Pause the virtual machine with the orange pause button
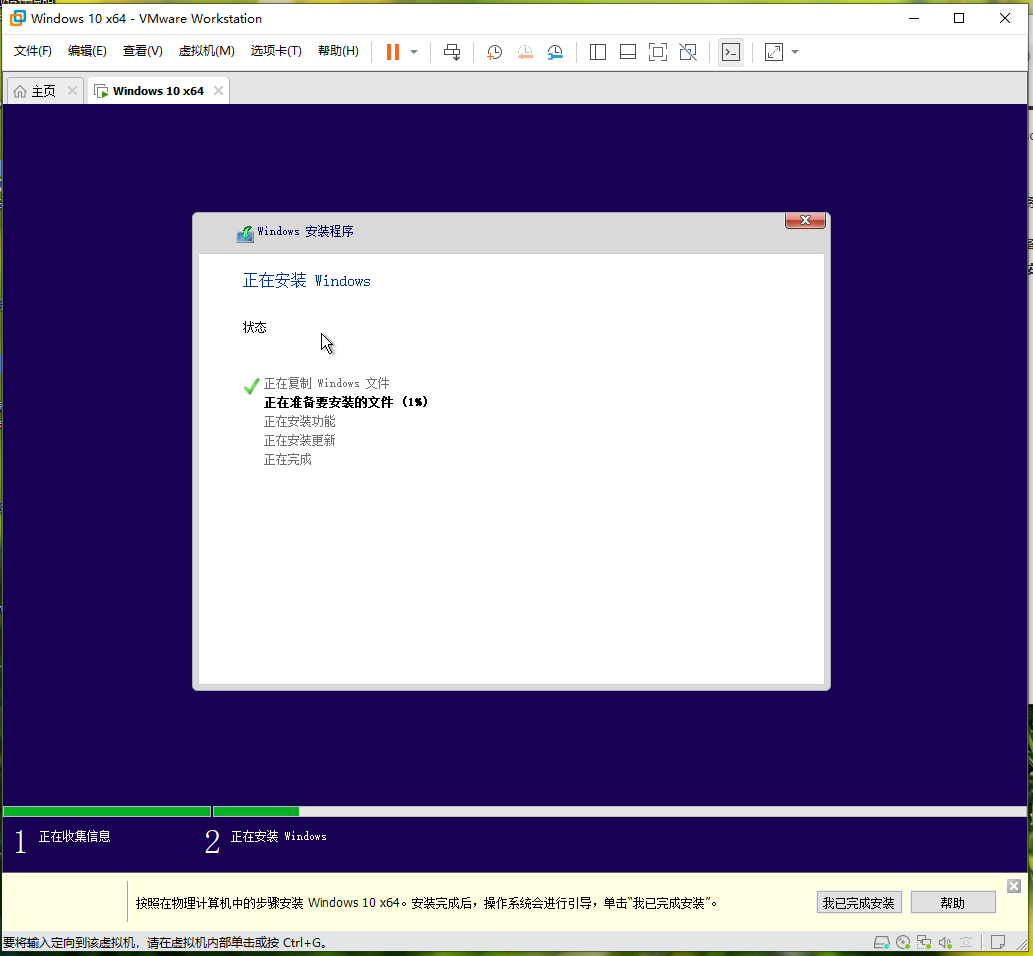This screenshot has height=956, width=1033. (x=393, y=52)
